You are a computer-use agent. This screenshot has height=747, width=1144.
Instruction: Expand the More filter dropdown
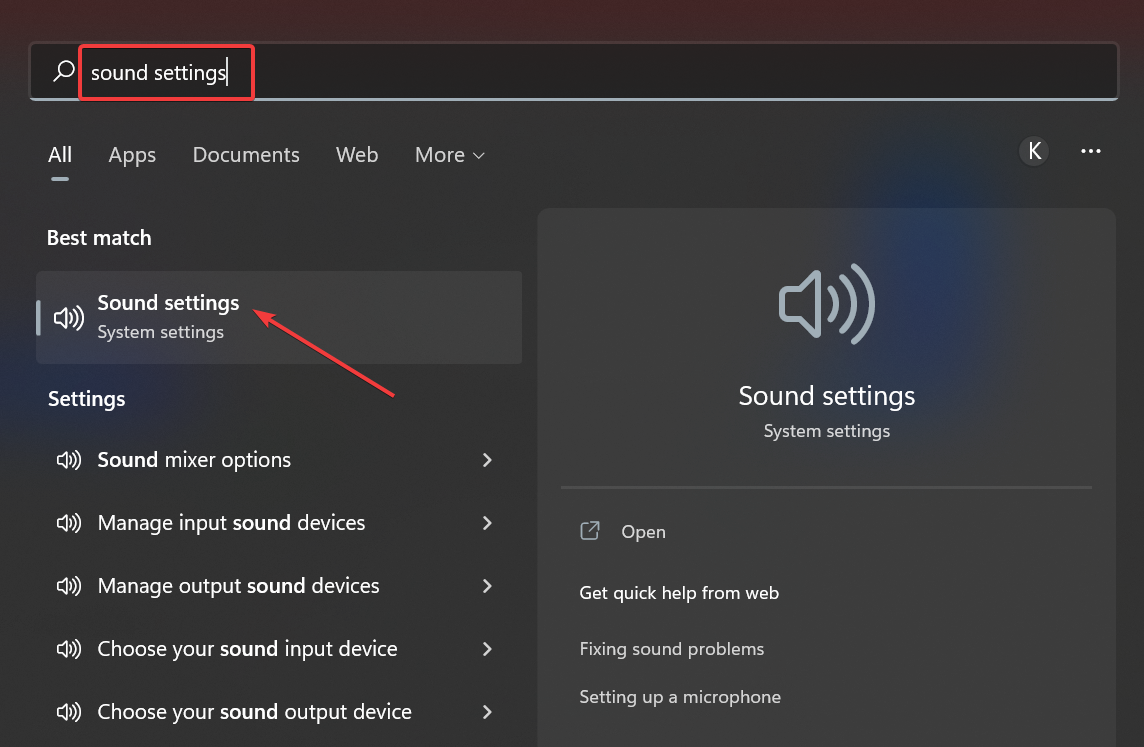coord(449,155)
